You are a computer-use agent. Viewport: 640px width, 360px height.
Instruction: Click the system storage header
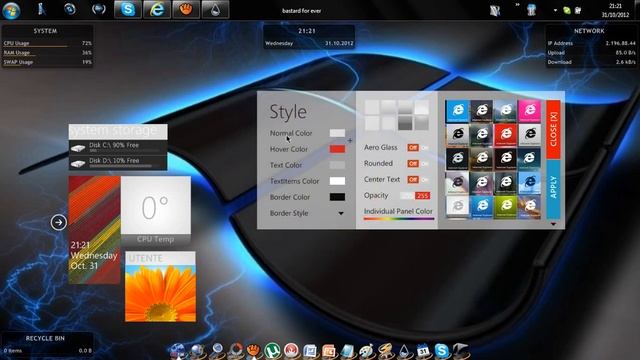(x=118, y=131)
